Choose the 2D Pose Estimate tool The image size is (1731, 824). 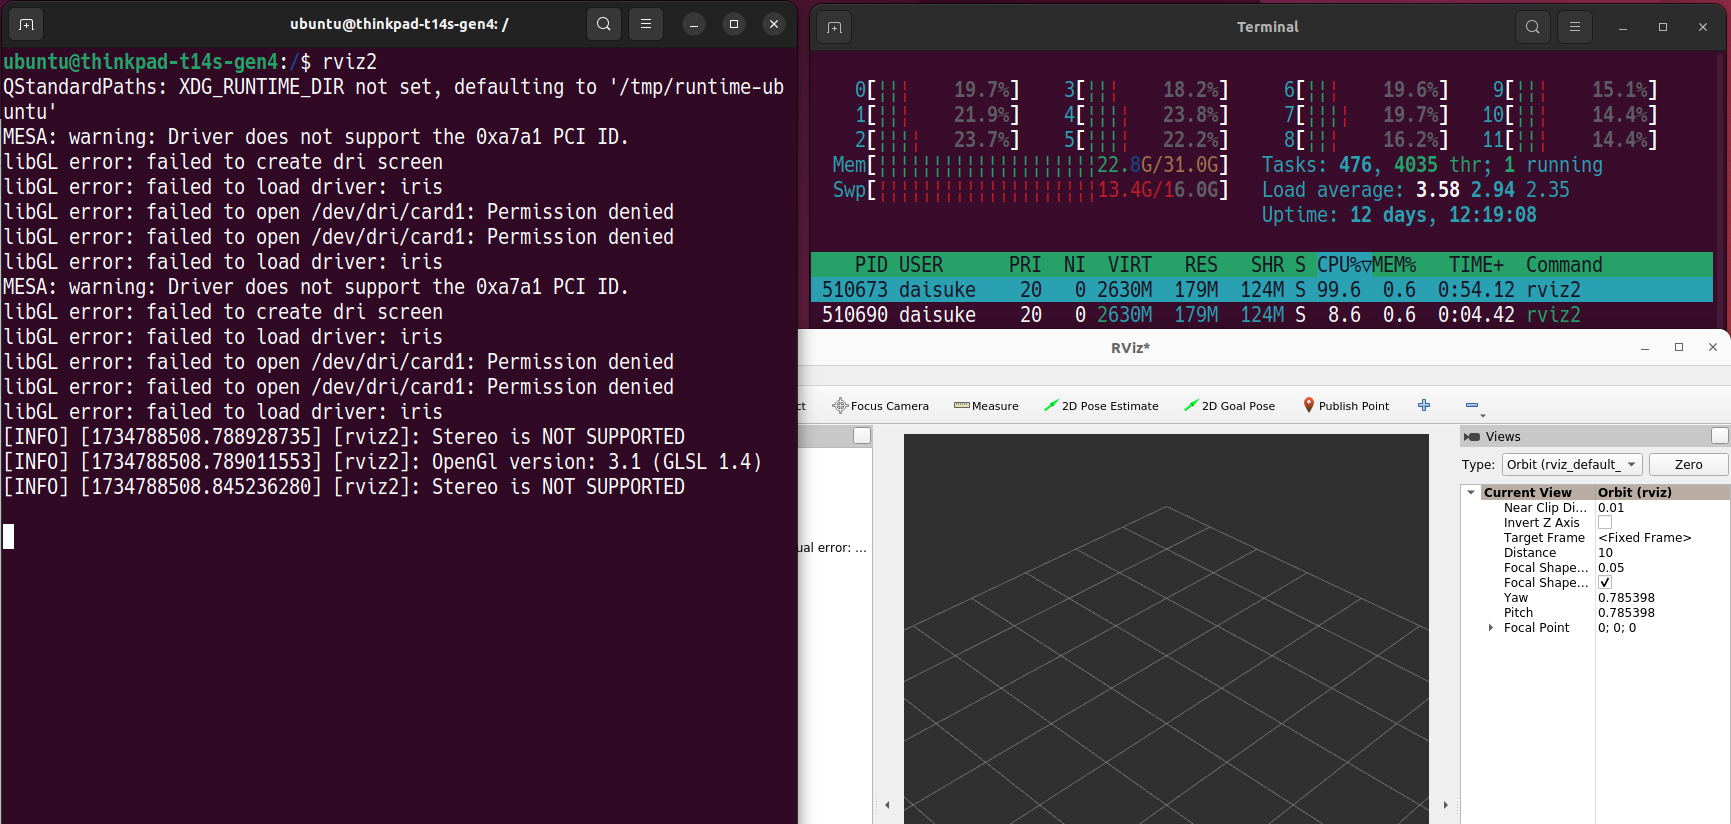point(1101,406)
